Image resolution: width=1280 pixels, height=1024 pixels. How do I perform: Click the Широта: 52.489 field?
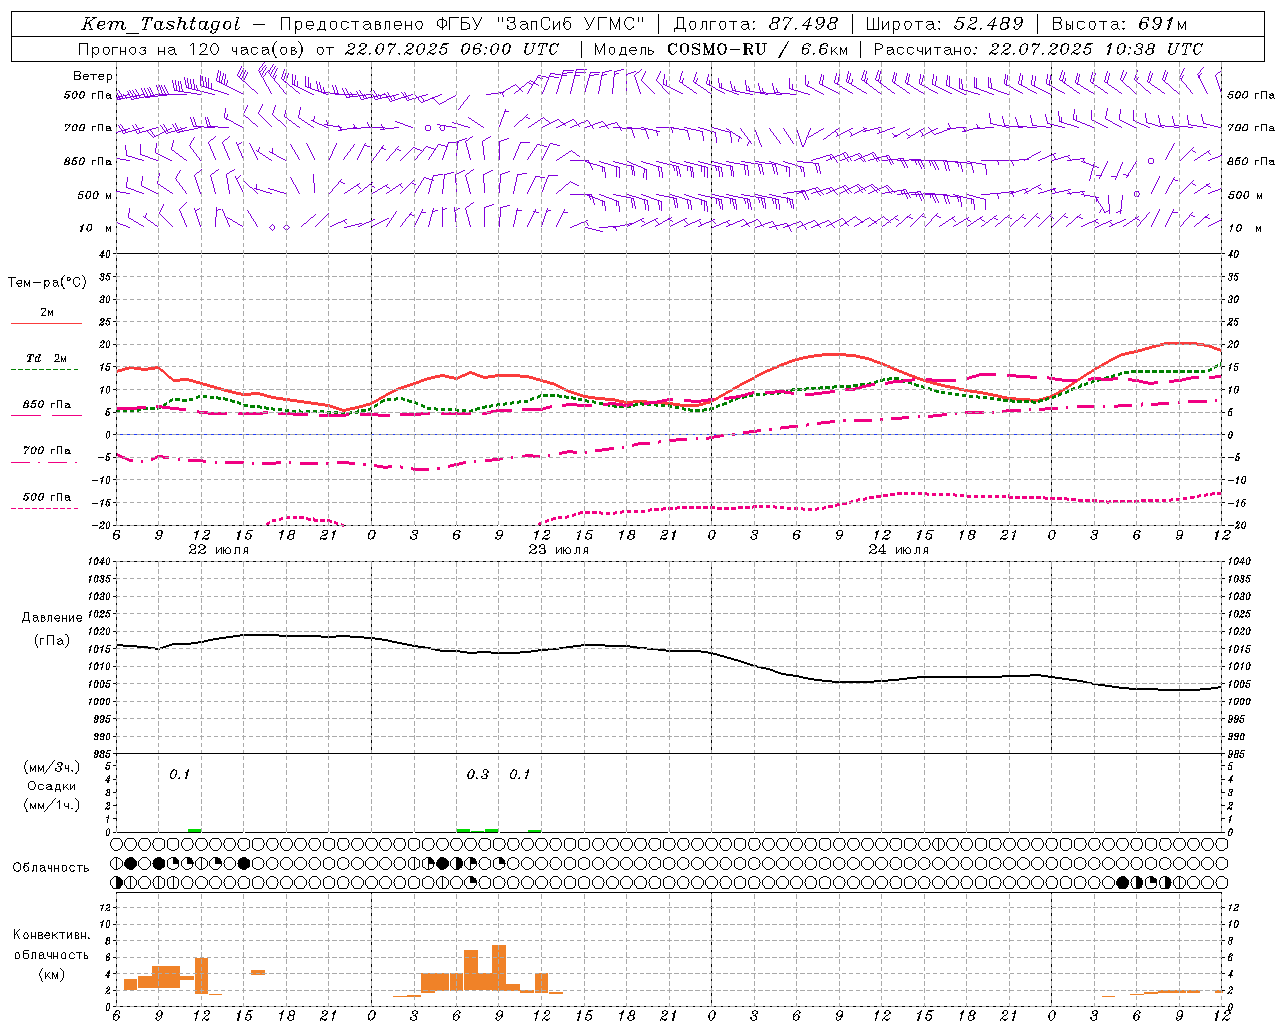click(x=945, y=24)
